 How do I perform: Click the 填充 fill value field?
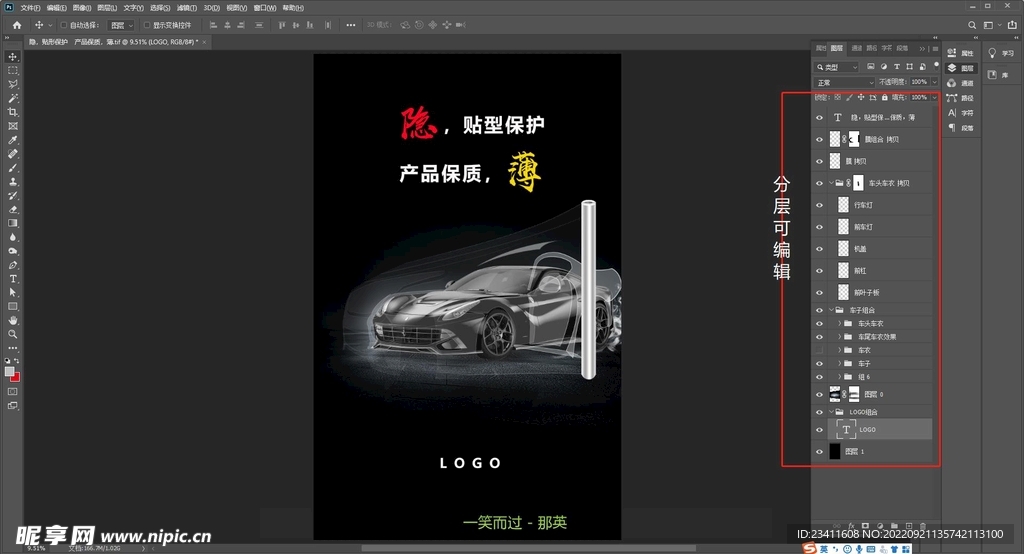[919, 97]
